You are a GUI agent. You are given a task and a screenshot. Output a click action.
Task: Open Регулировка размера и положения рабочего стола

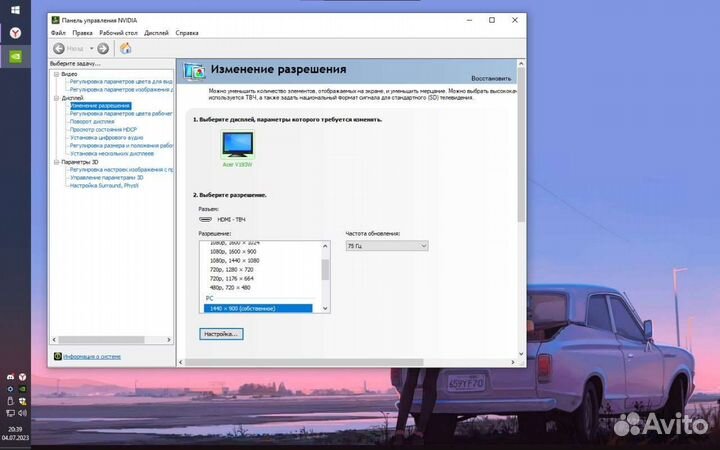click(121, 146)
